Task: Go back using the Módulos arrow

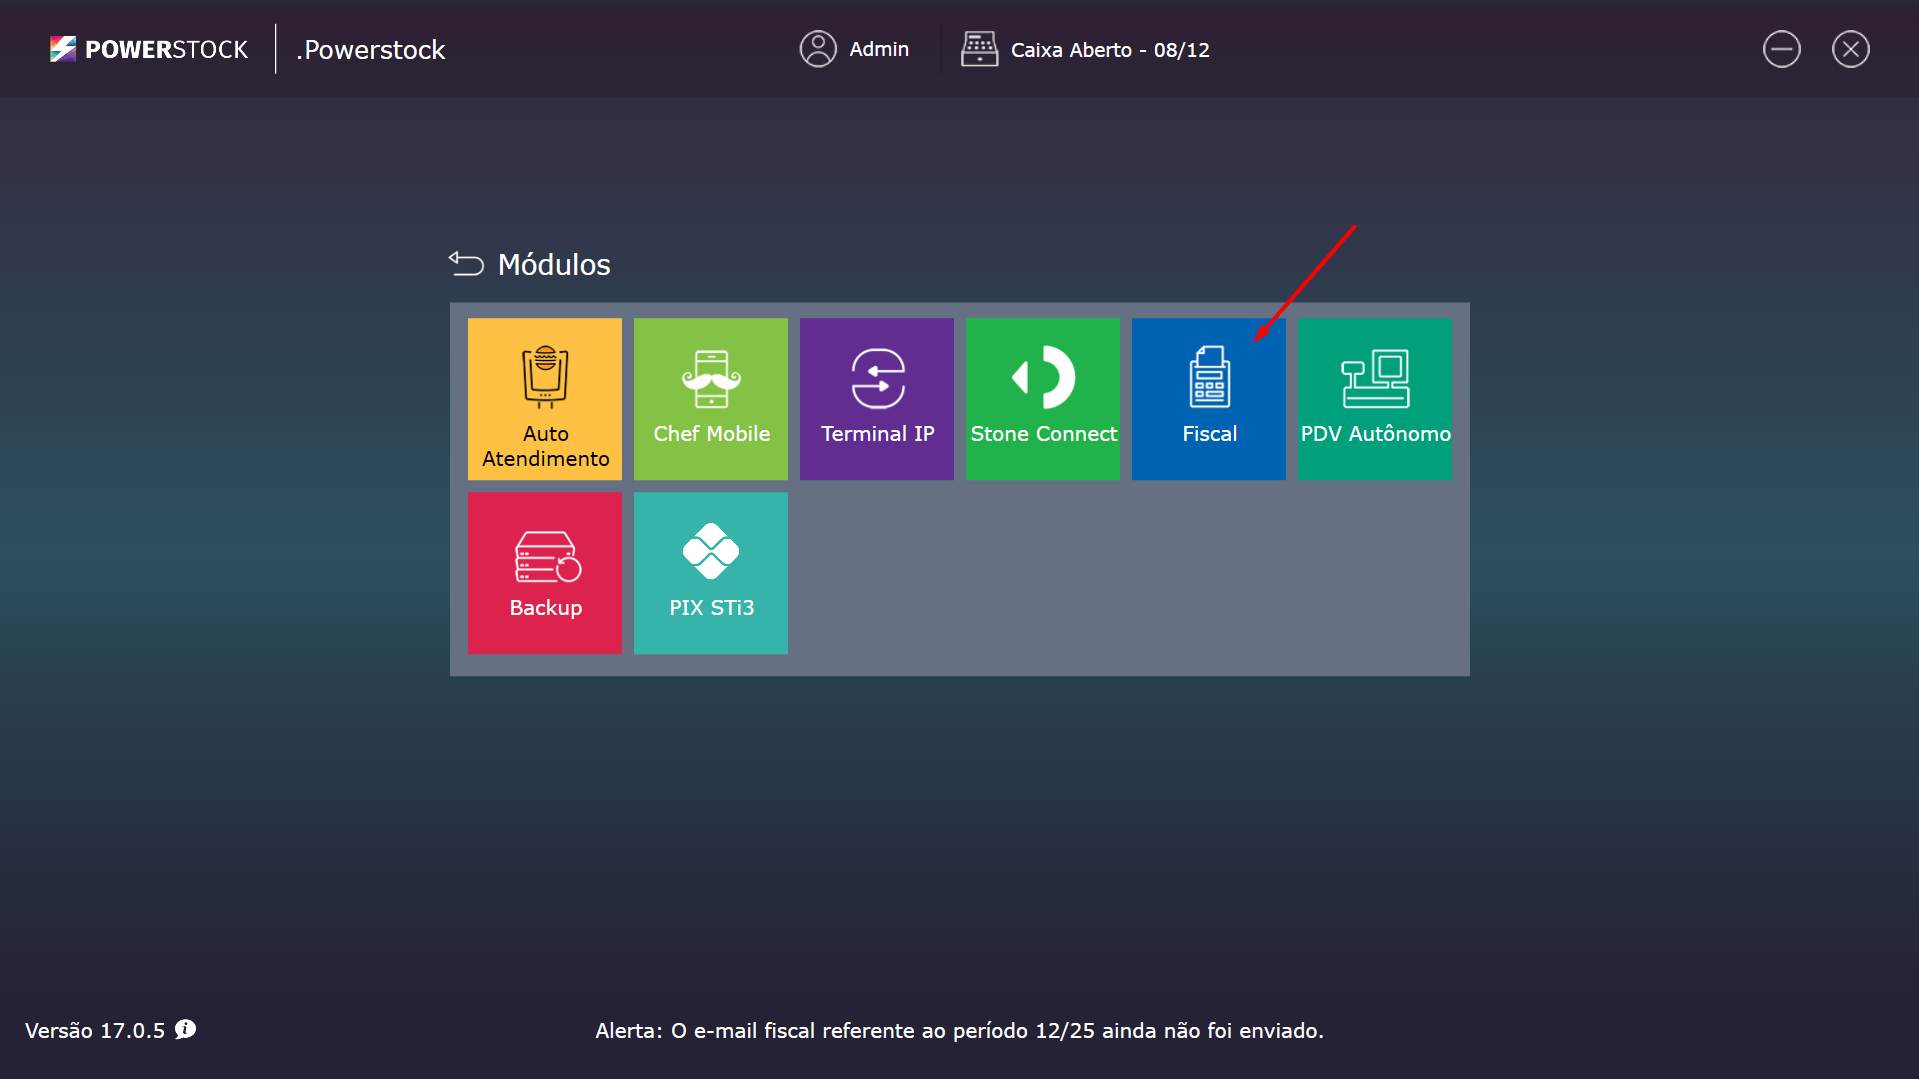Action: 466,263
